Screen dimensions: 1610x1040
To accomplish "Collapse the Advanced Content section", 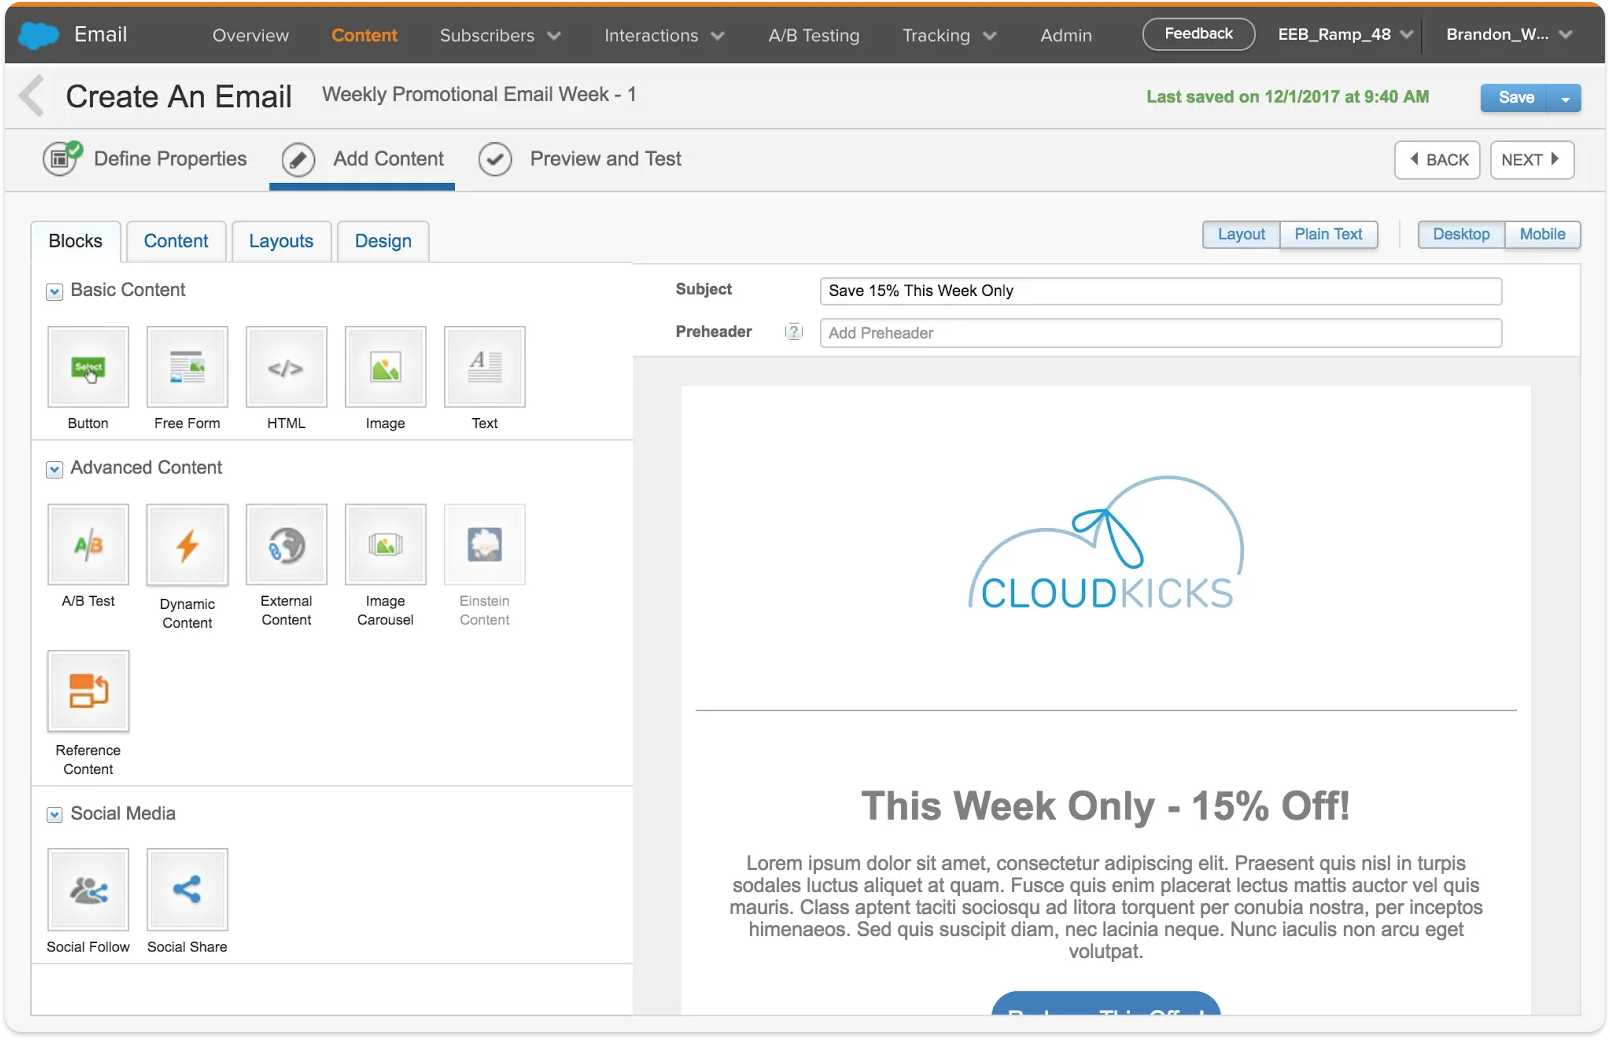I will click(55, 469).
